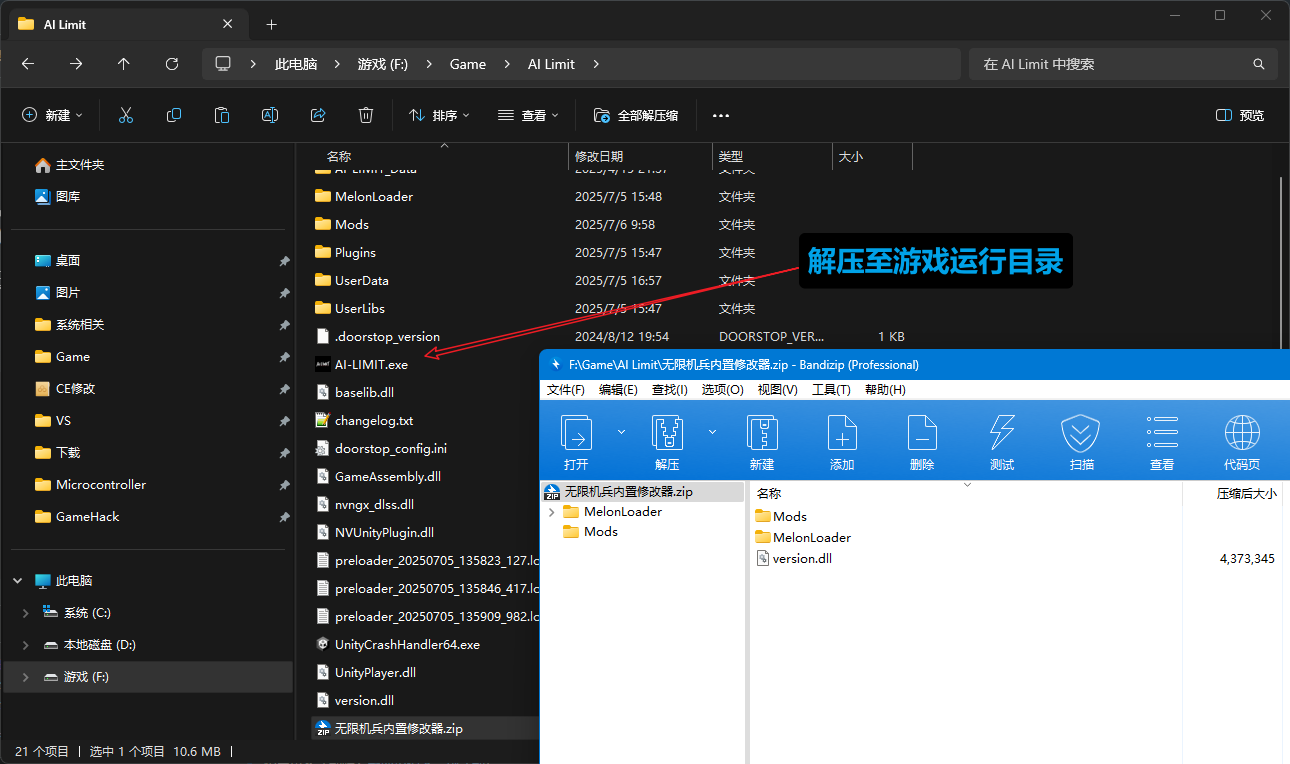The height and width of the screenshot is (764, 1290).
Task: Open Bandizip 帮助(H) menu
Action: [x=885, y=390]
